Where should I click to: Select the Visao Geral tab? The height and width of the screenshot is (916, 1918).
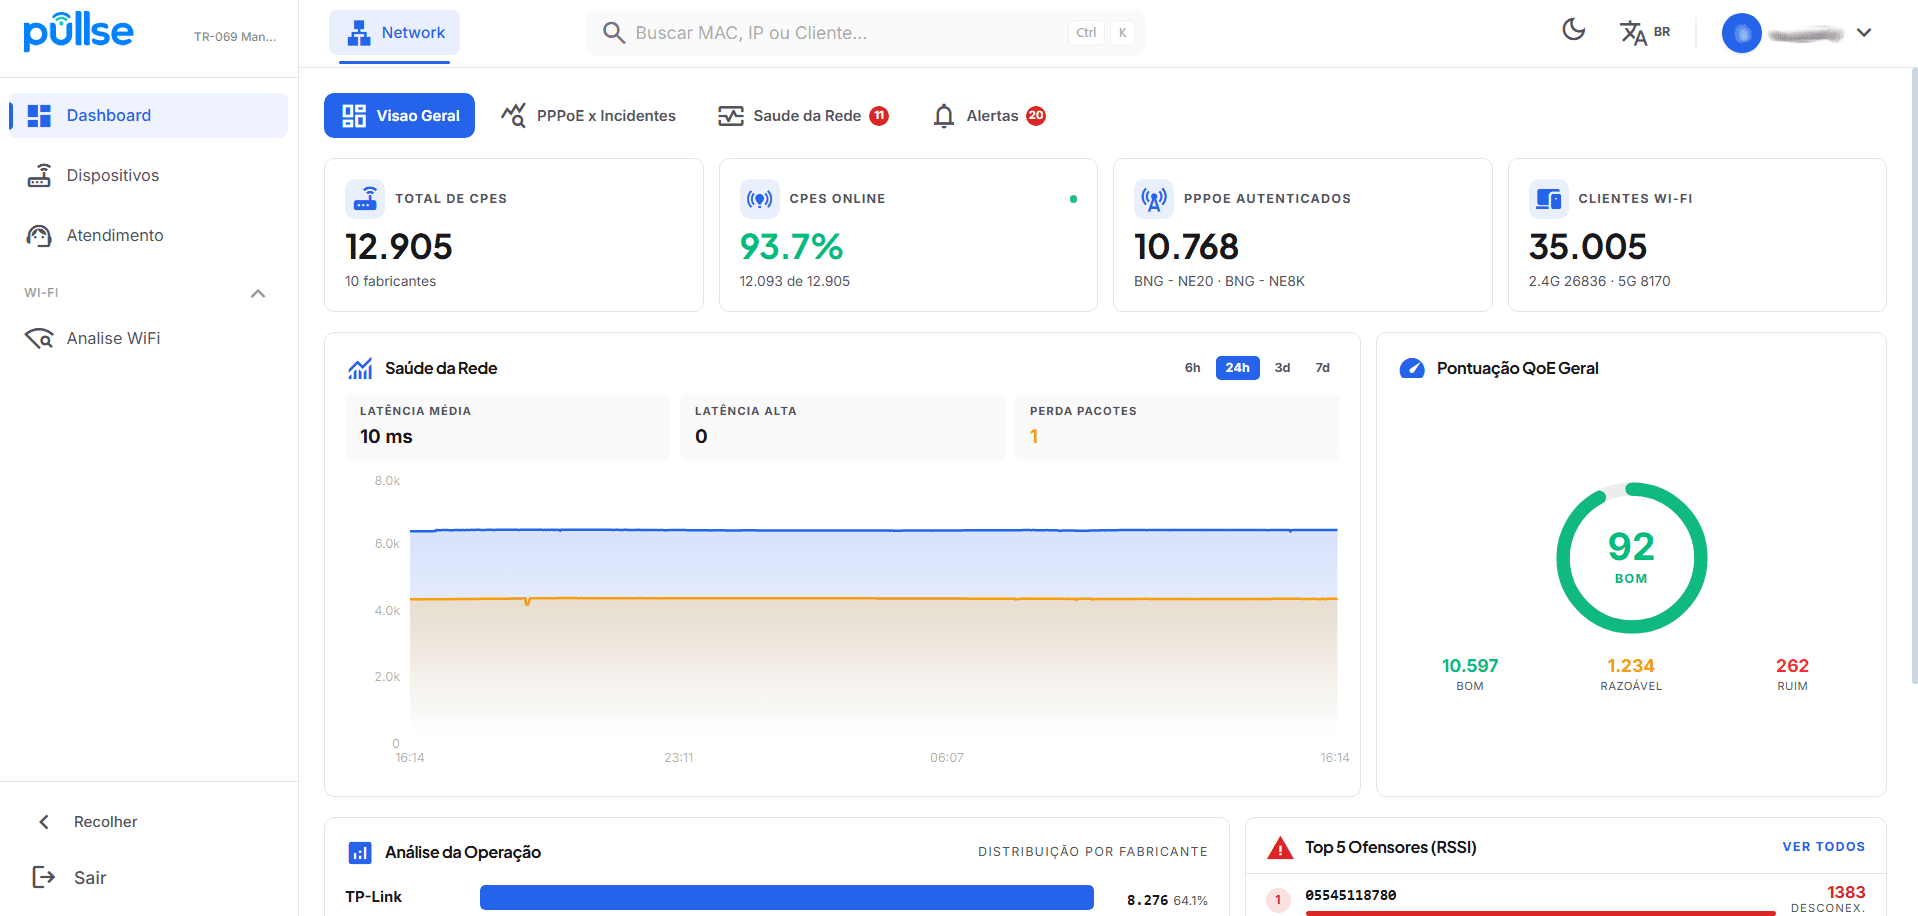(x=399, y=116)
